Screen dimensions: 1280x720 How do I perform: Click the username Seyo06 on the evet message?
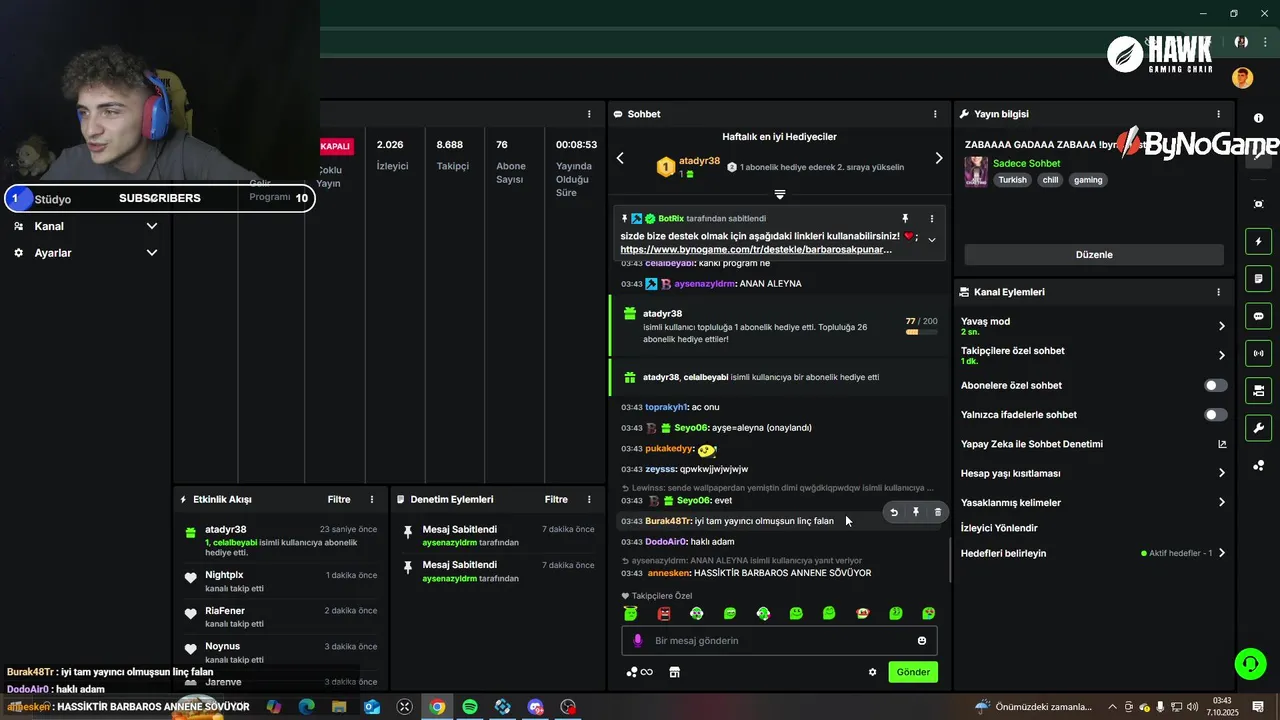[x=693, y=500]
